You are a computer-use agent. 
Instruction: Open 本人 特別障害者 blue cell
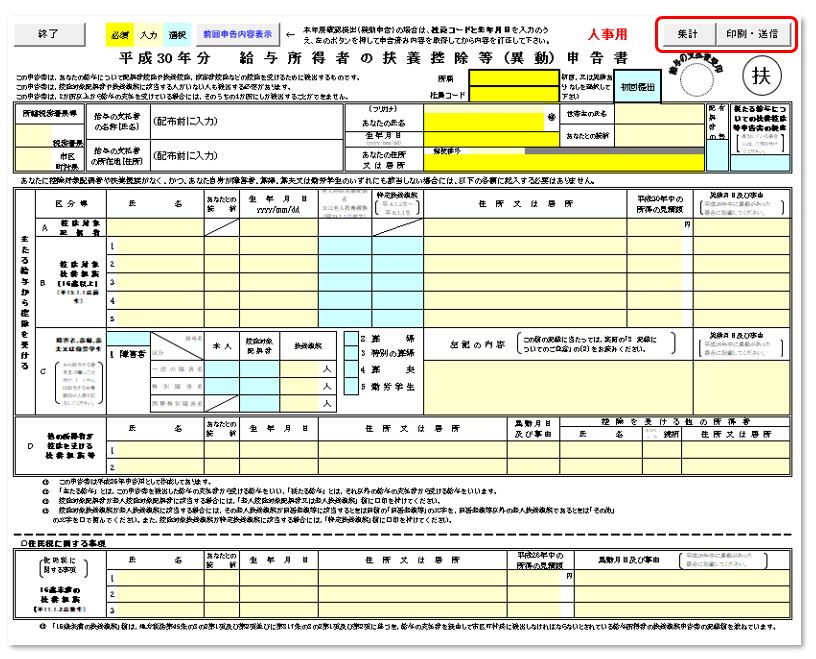[221, 387]
